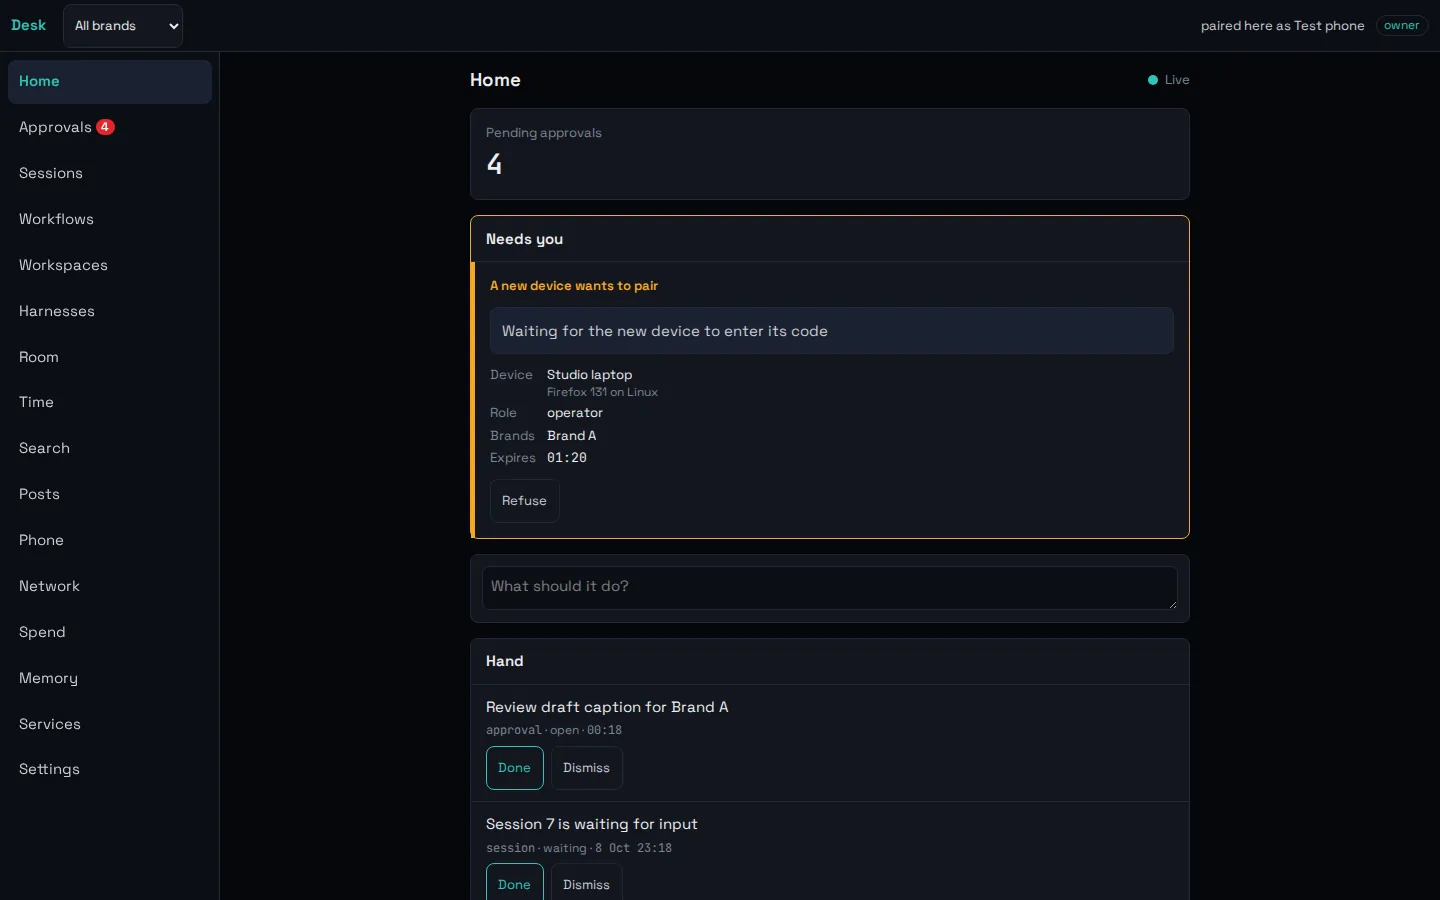Navigate to Network
Screen dimensions: 1440x900
[110, 587]
